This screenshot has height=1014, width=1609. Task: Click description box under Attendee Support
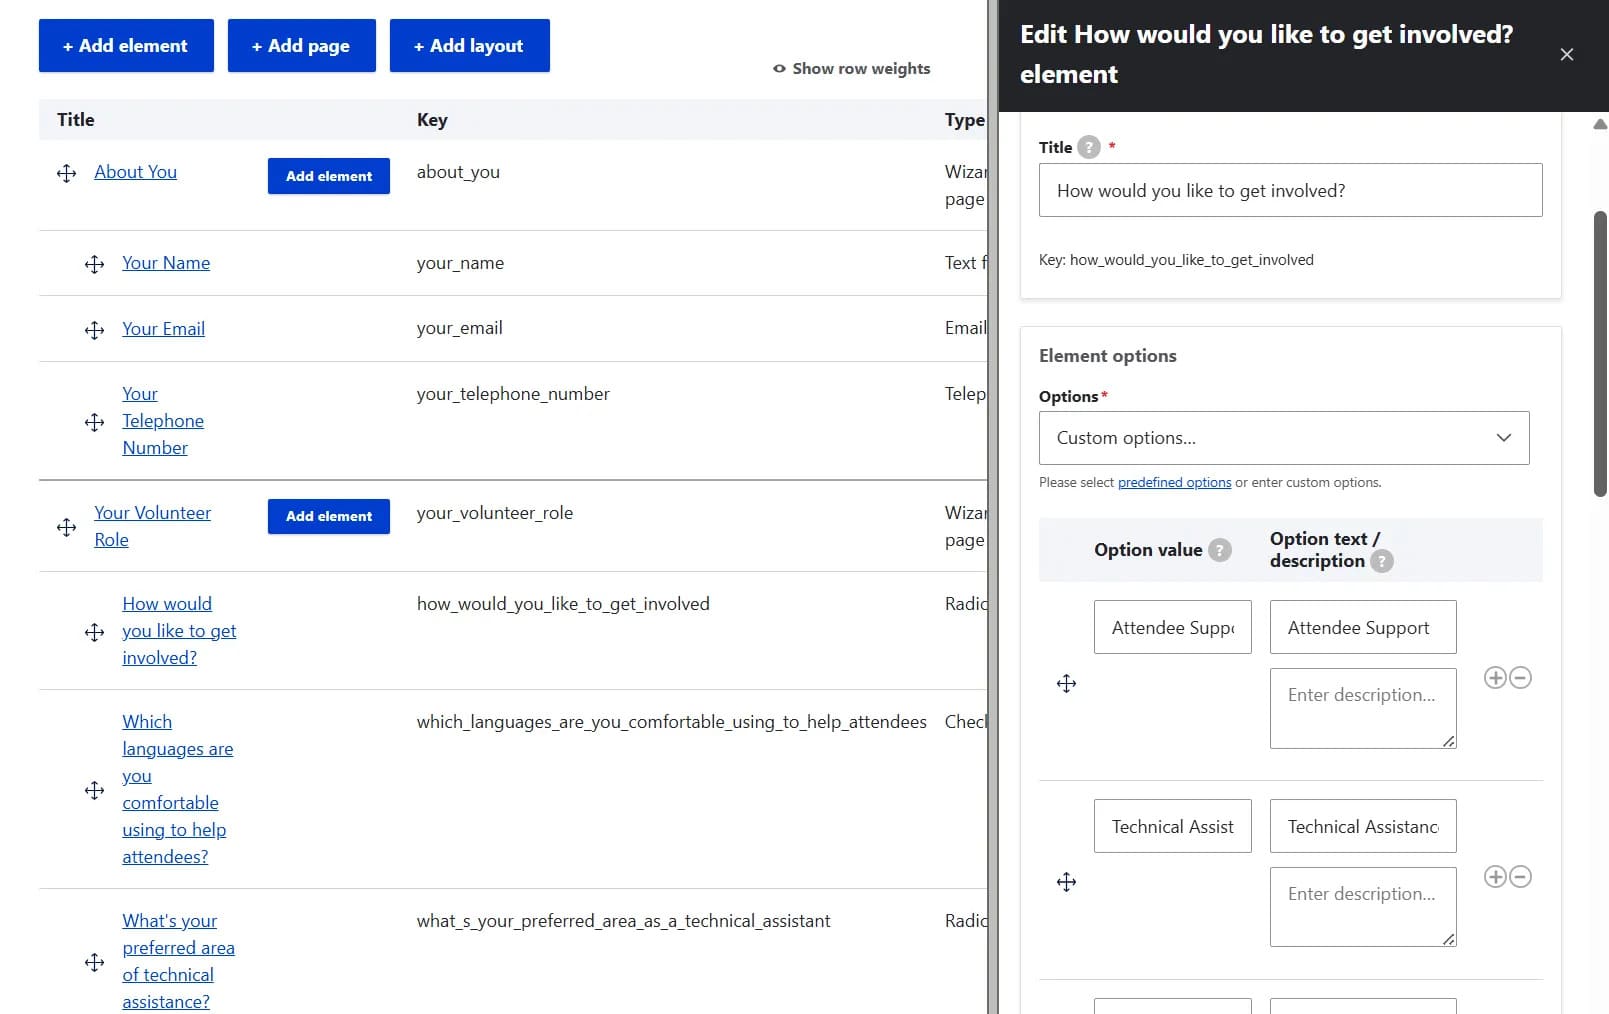[x=1363, y=708]
